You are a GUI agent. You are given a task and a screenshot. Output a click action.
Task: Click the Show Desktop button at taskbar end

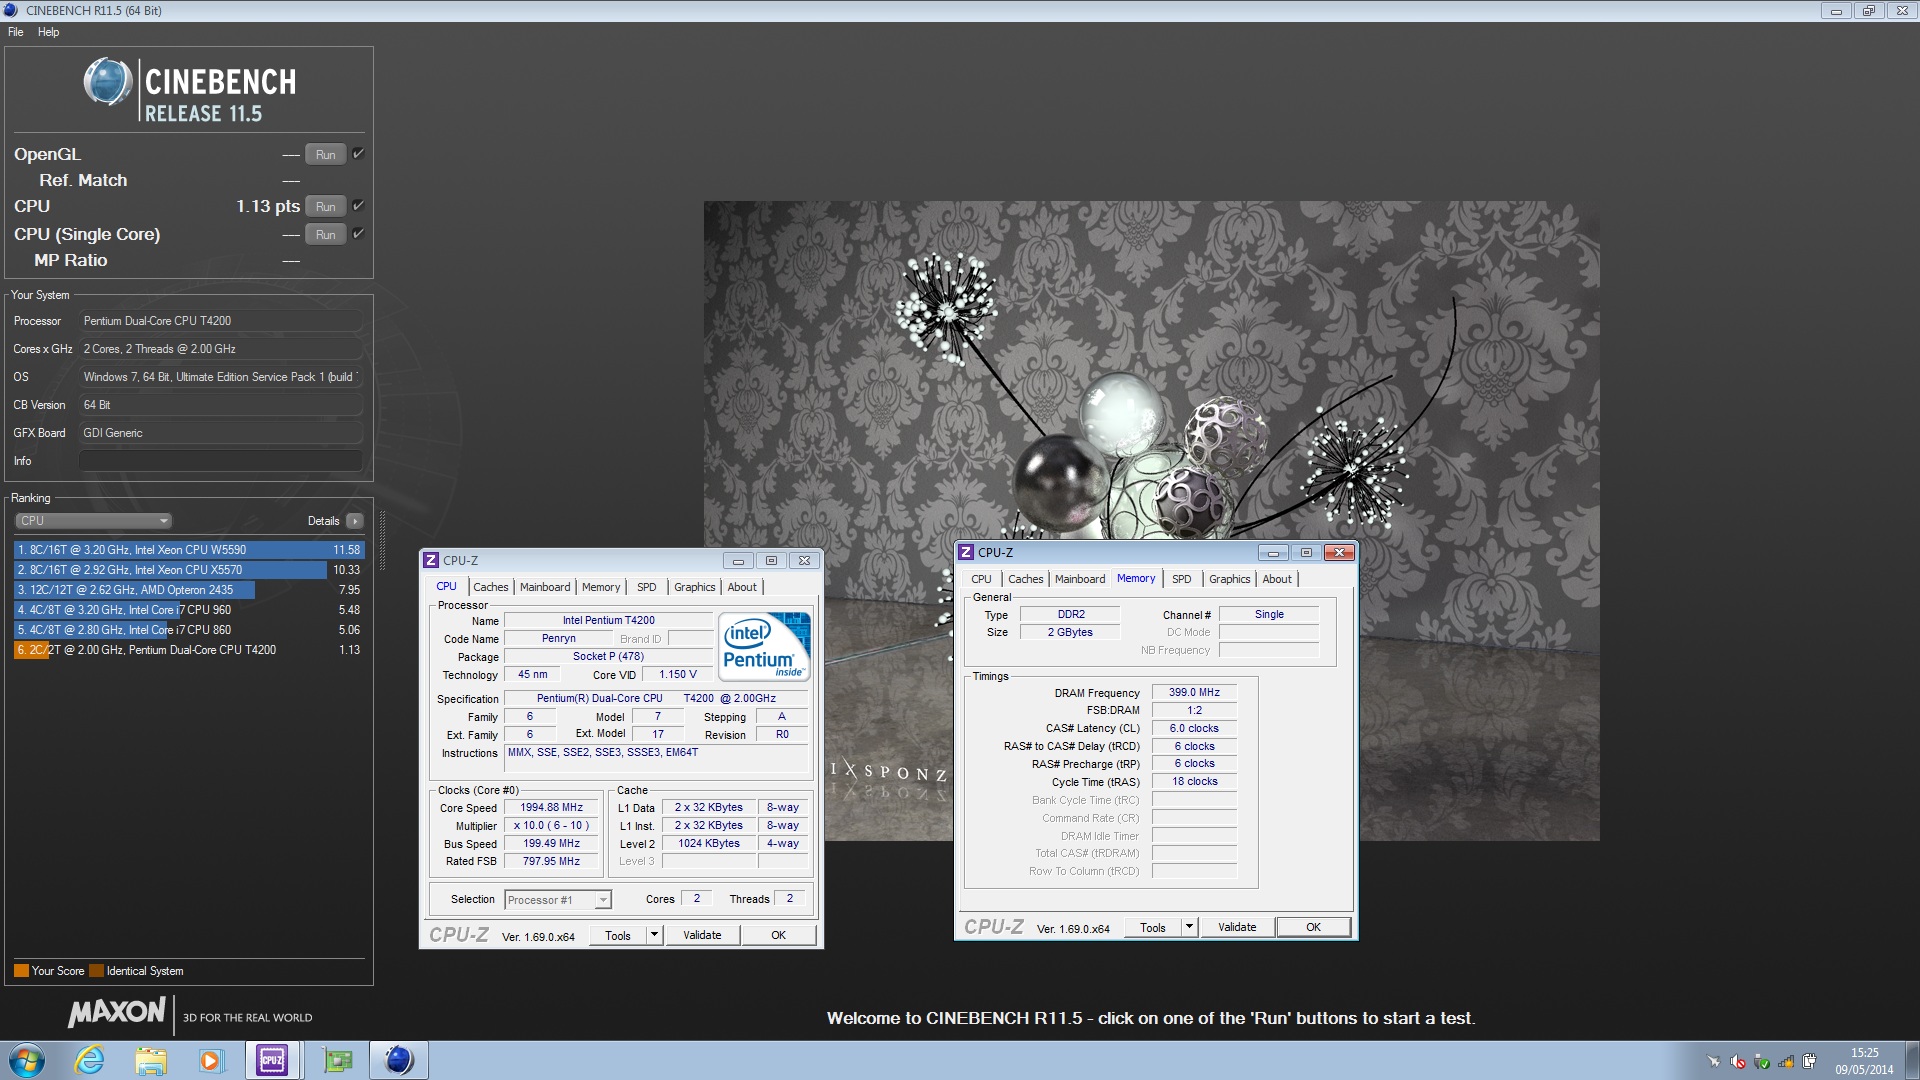pyautogui.click(x=1911, y=1060)
